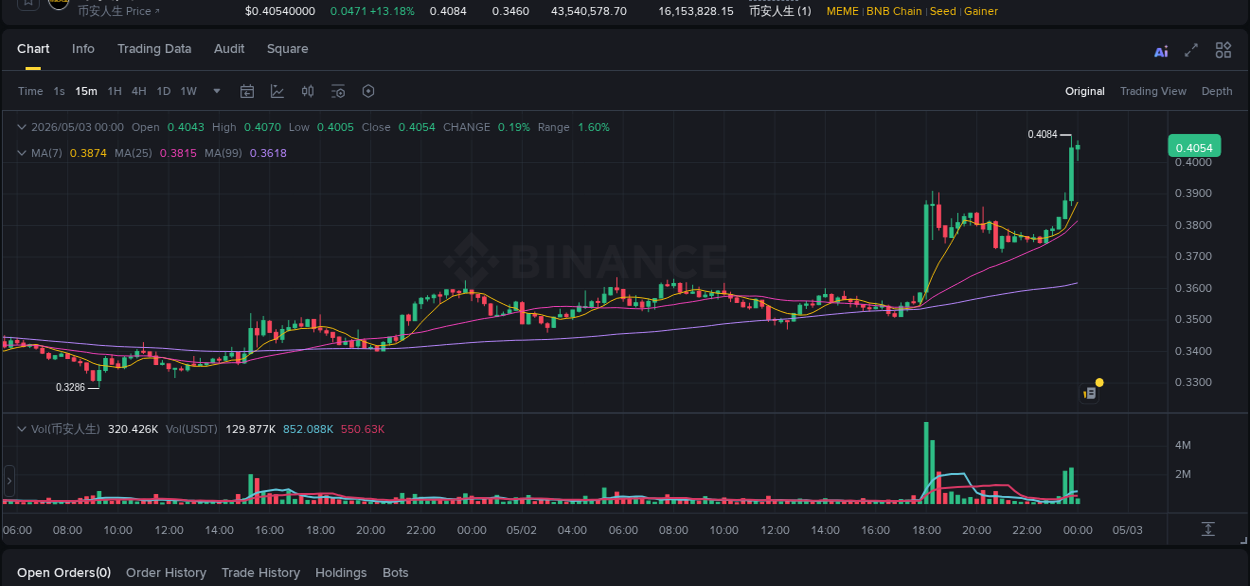The width and height of the screenshot is (1250, 586).
Task: Select the 15m interval
Action: (x=86, y=91)
